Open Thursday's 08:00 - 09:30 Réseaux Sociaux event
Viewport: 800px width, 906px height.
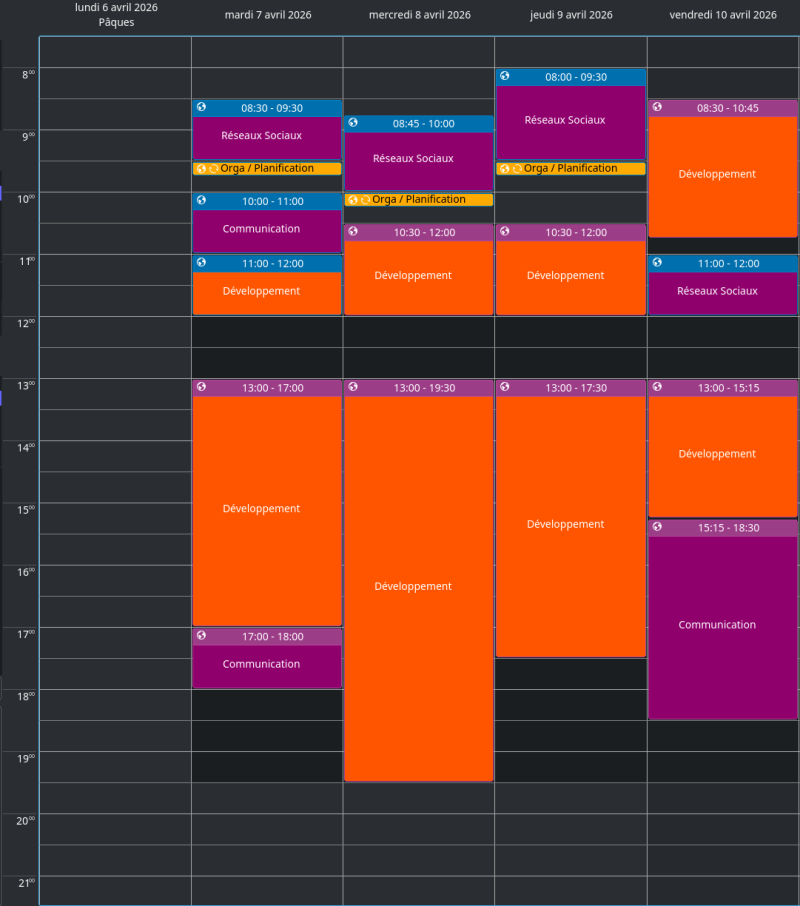click(571, 114)
